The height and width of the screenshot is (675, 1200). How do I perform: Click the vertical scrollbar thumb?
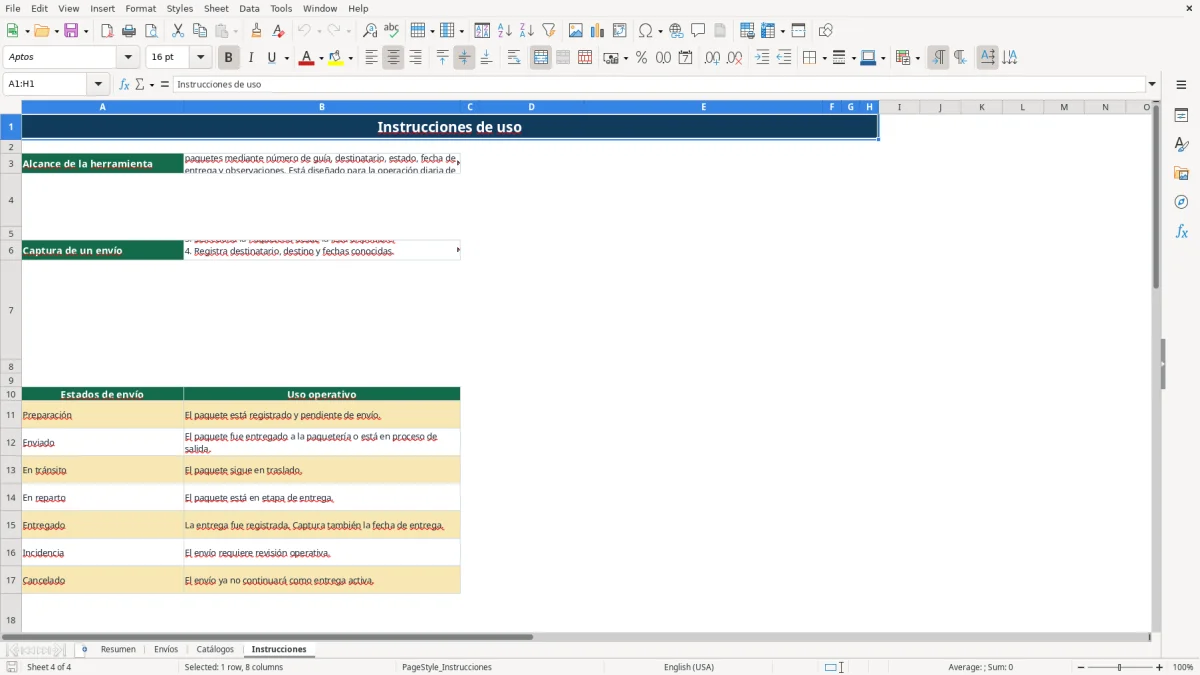(x=1156, y=196)
